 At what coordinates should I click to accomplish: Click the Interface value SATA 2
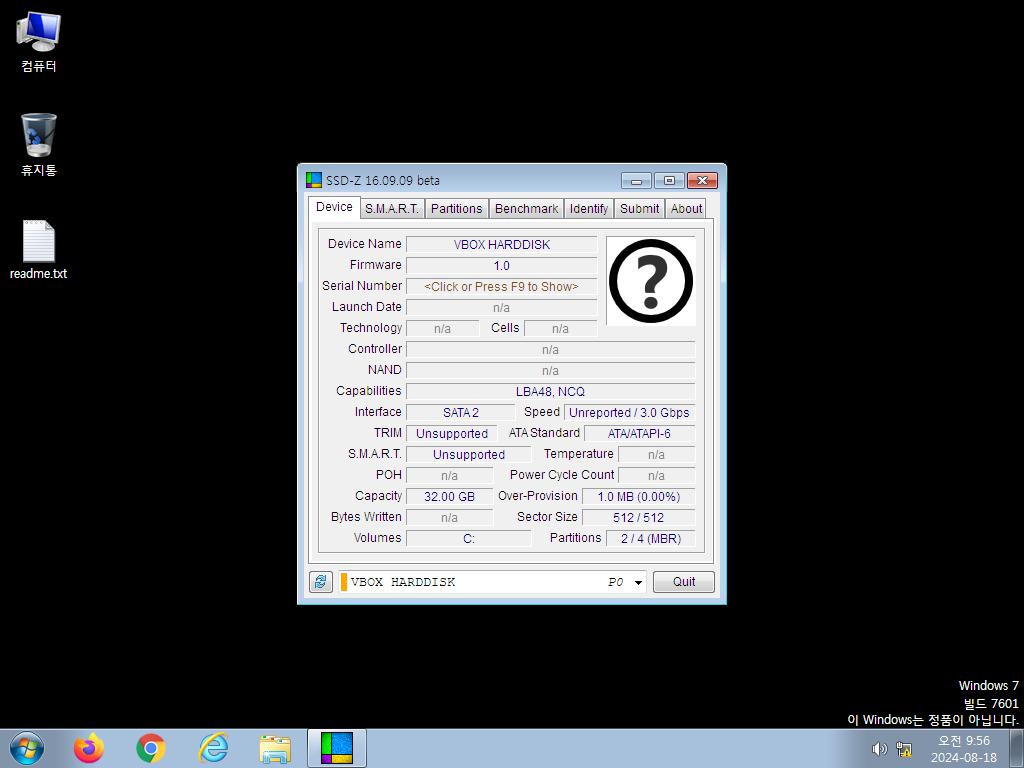click(460, 413)
